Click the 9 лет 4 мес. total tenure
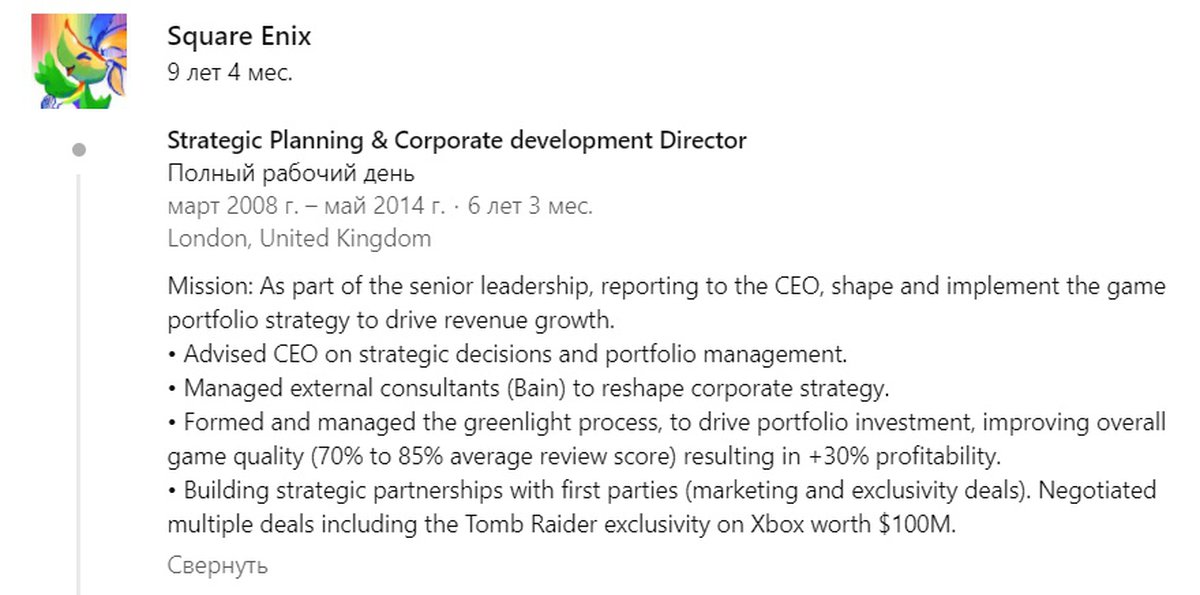The height and width of the screenshot is (595, 1200). point(230,72)
